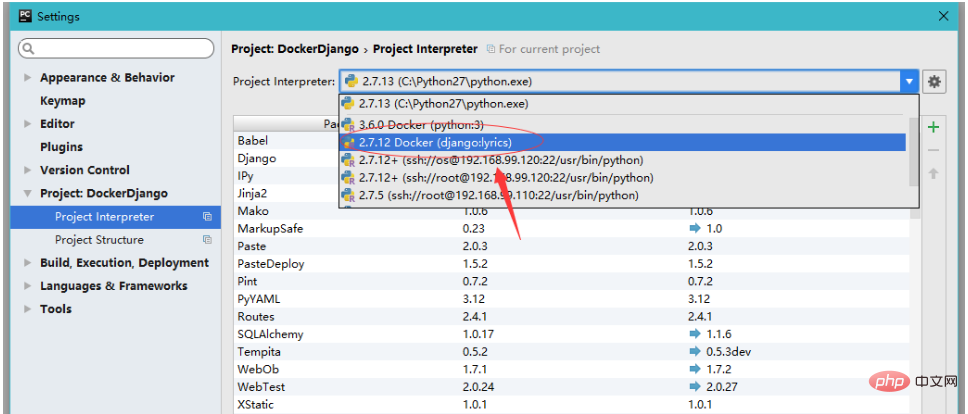Click the minus uninstall package icon
The width and height of the screenshot is (968, 414).
point(933,151)
